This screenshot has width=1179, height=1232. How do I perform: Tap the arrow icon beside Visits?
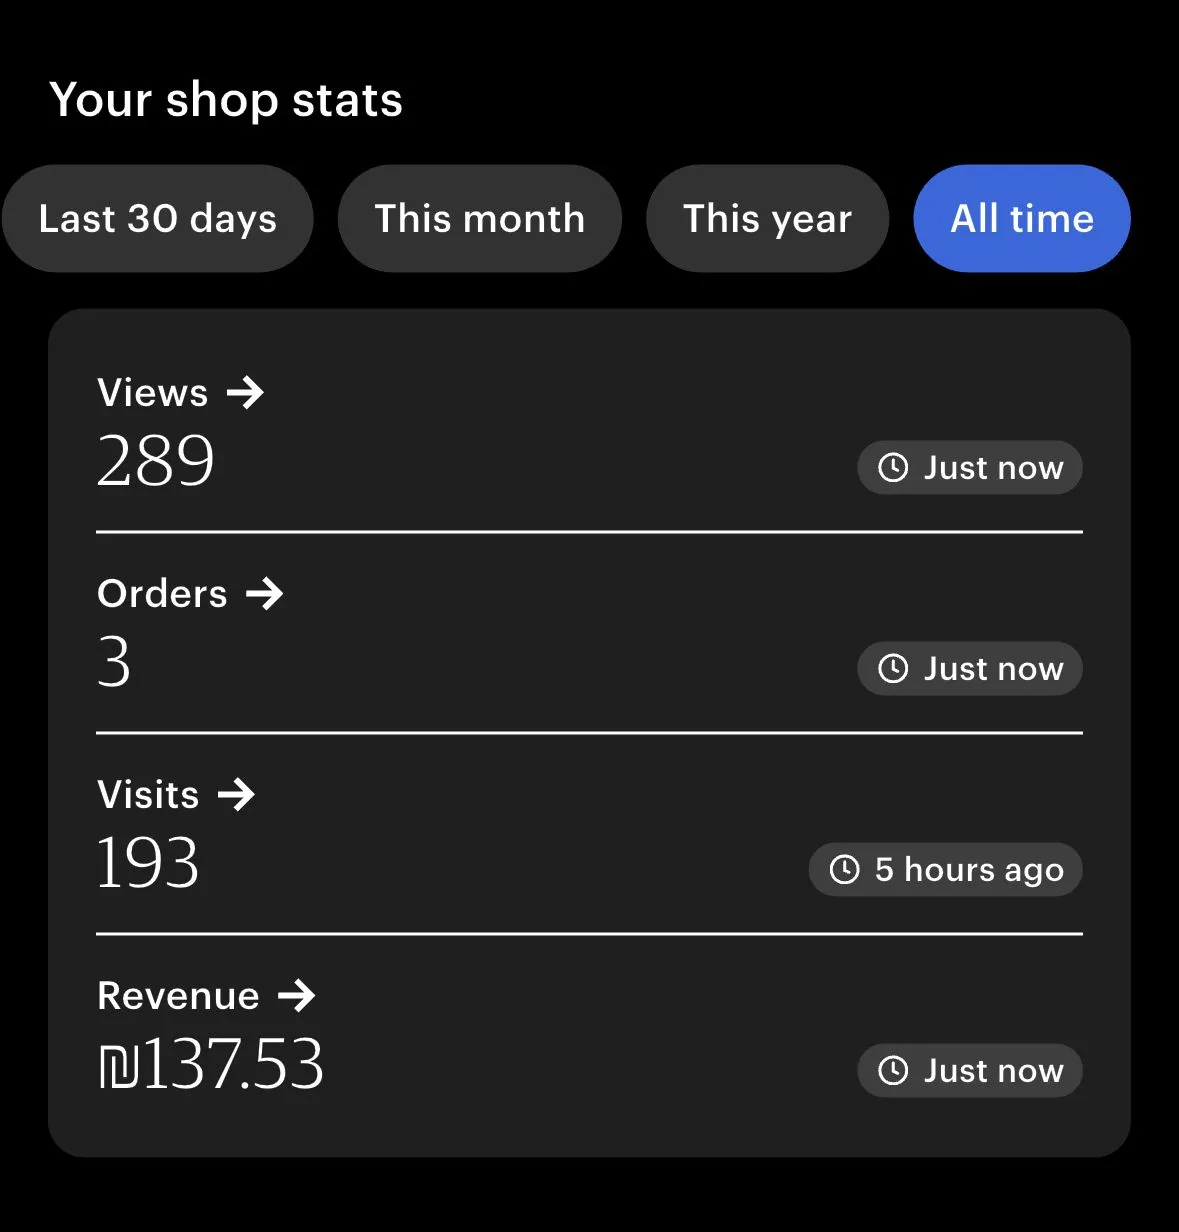[x=237, y=795]
